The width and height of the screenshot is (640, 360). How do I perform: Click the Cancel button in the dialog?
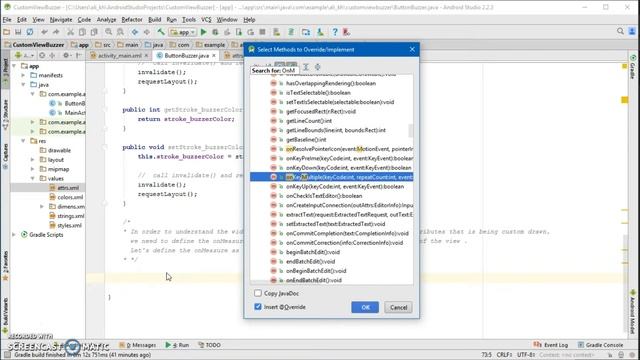tap(398, 307)
